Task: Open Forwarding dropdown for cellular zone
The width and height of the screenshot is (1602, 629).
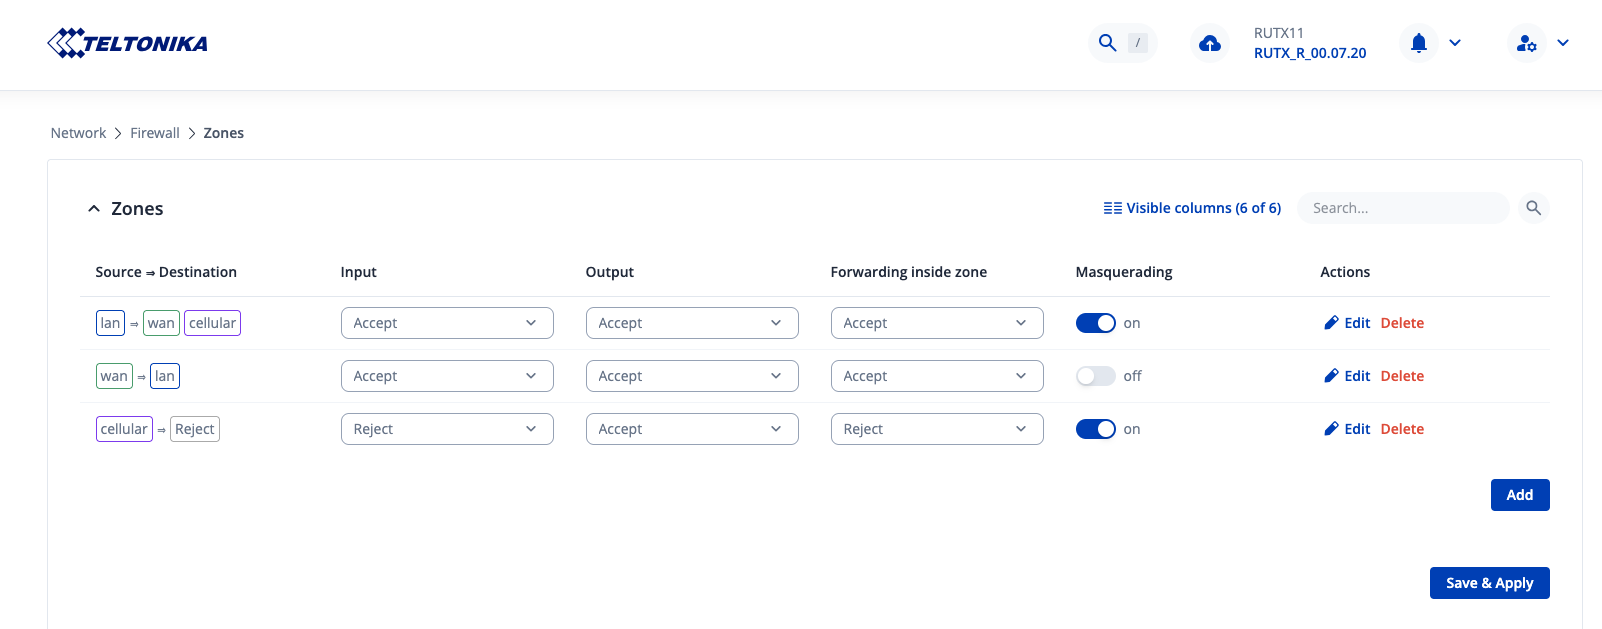Action: coord(936,429)
